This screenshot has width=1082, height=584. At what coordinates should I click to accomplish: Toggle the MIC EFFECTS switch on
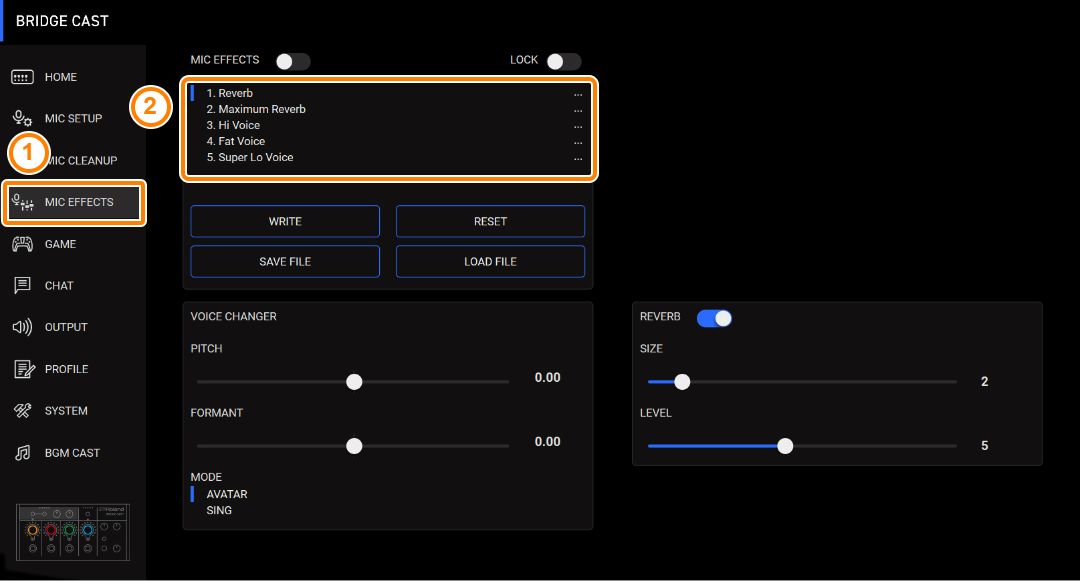coord(293,61)
